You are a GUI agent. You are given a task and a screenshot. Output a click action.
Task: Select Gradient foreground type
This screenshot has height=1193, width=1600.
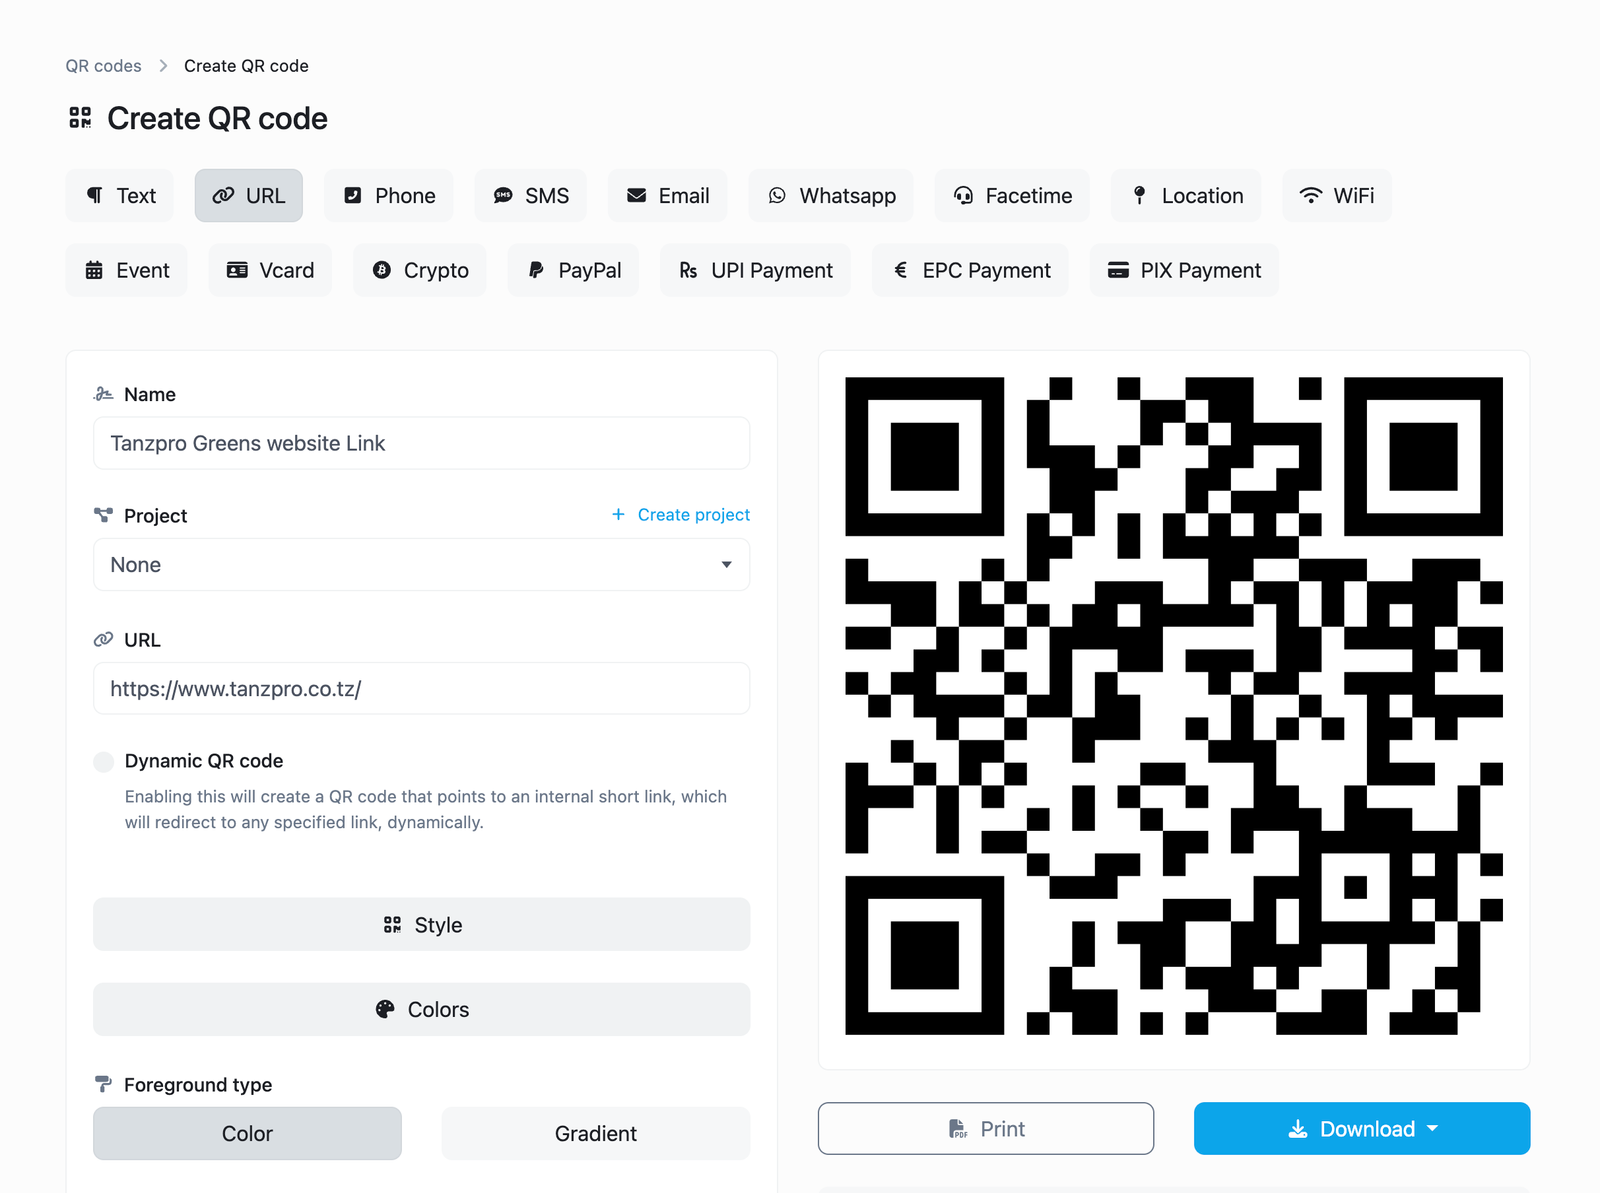pyautogui.click(x=596, y=1133)
